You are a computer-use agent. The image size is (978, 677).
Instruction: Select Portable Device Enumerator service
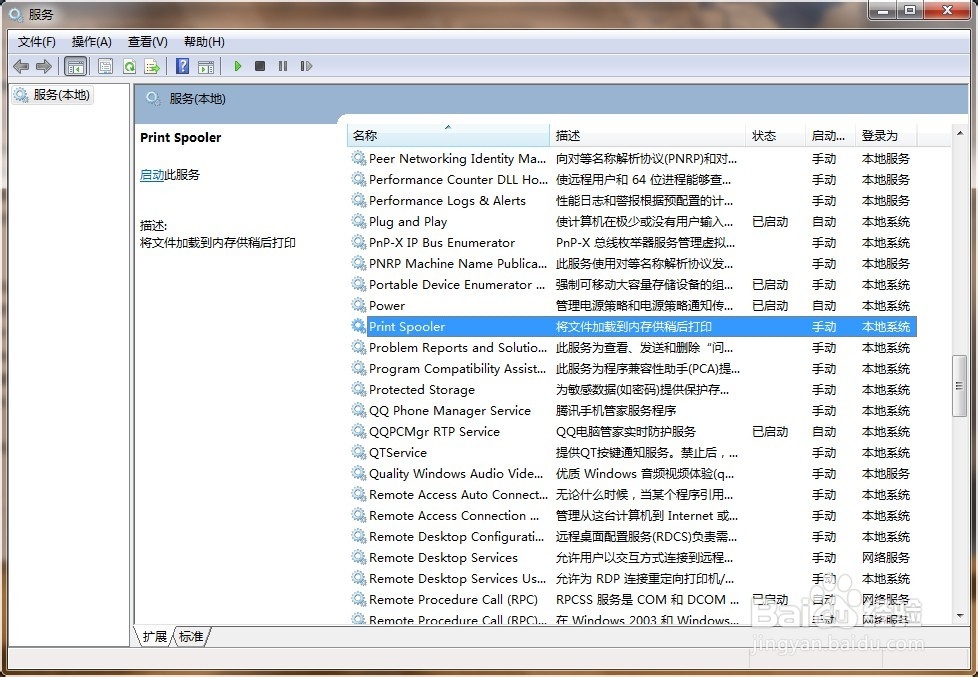[x=457, y=285]
